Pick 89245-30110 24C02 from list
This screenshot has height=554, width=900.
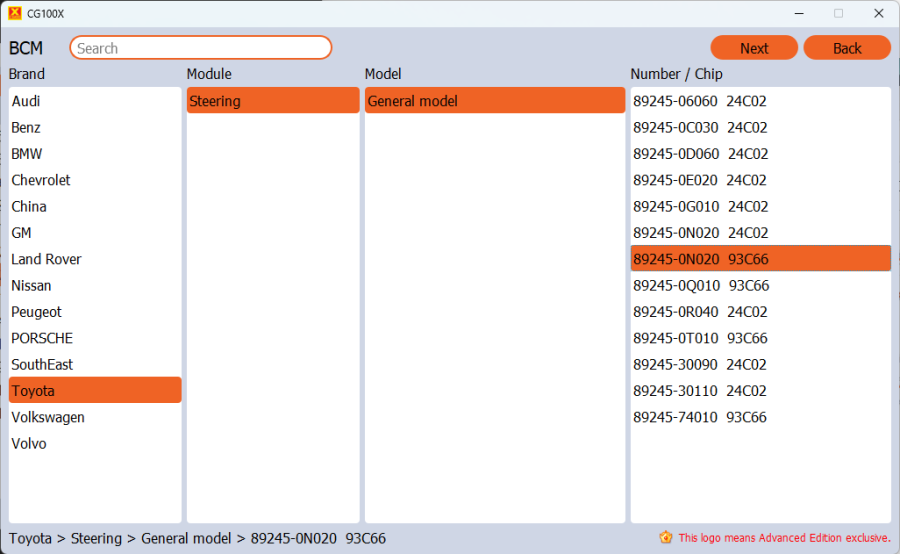pos(700,391)
